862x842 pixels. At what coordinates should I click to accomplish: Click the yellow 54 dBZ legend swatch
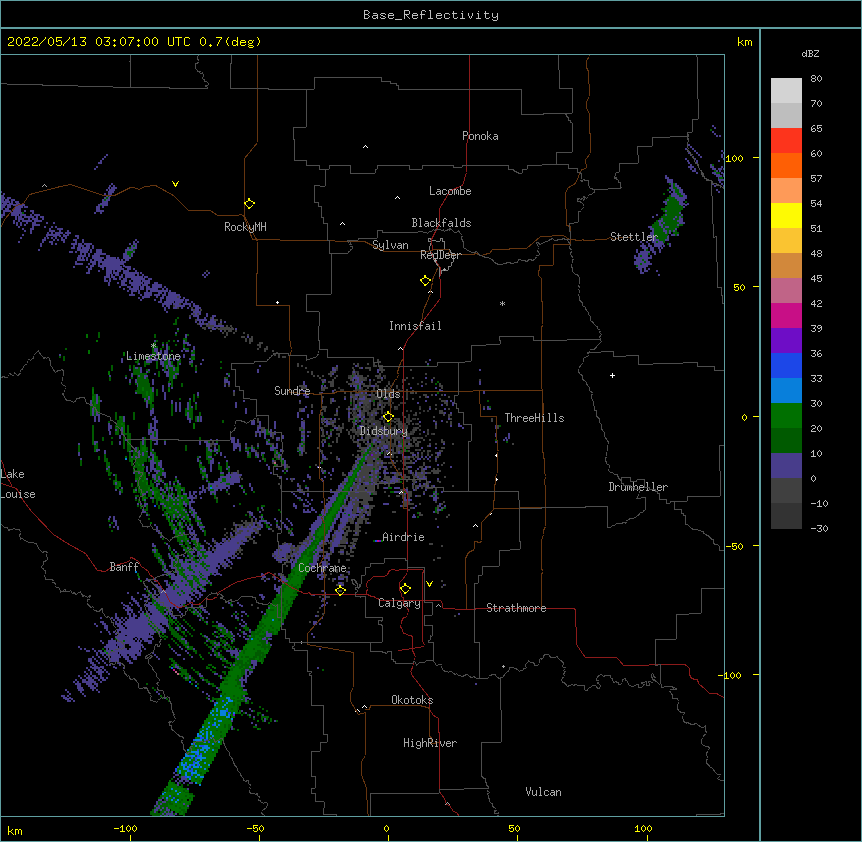(x=786, y=215)
